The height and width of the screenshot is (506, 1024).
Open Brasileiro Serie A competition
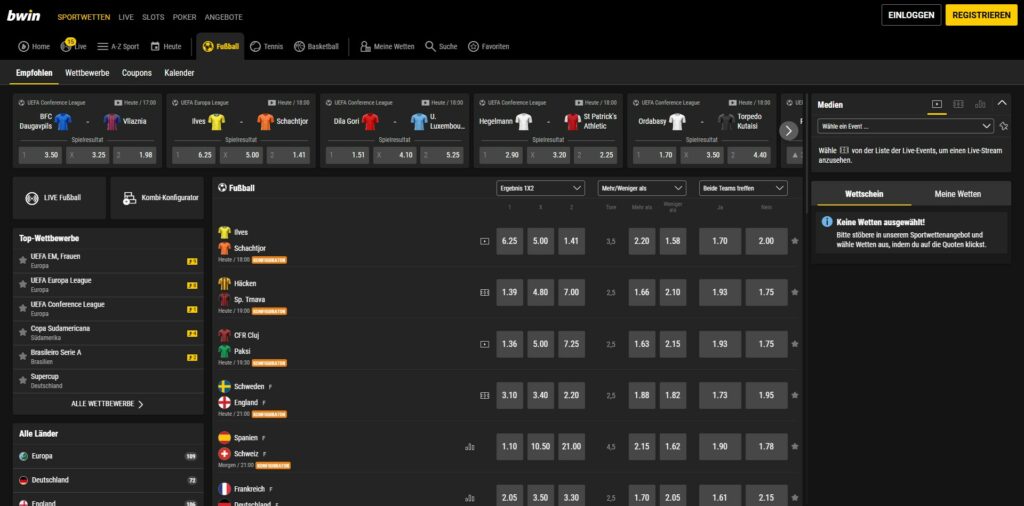tap(108, 357)
